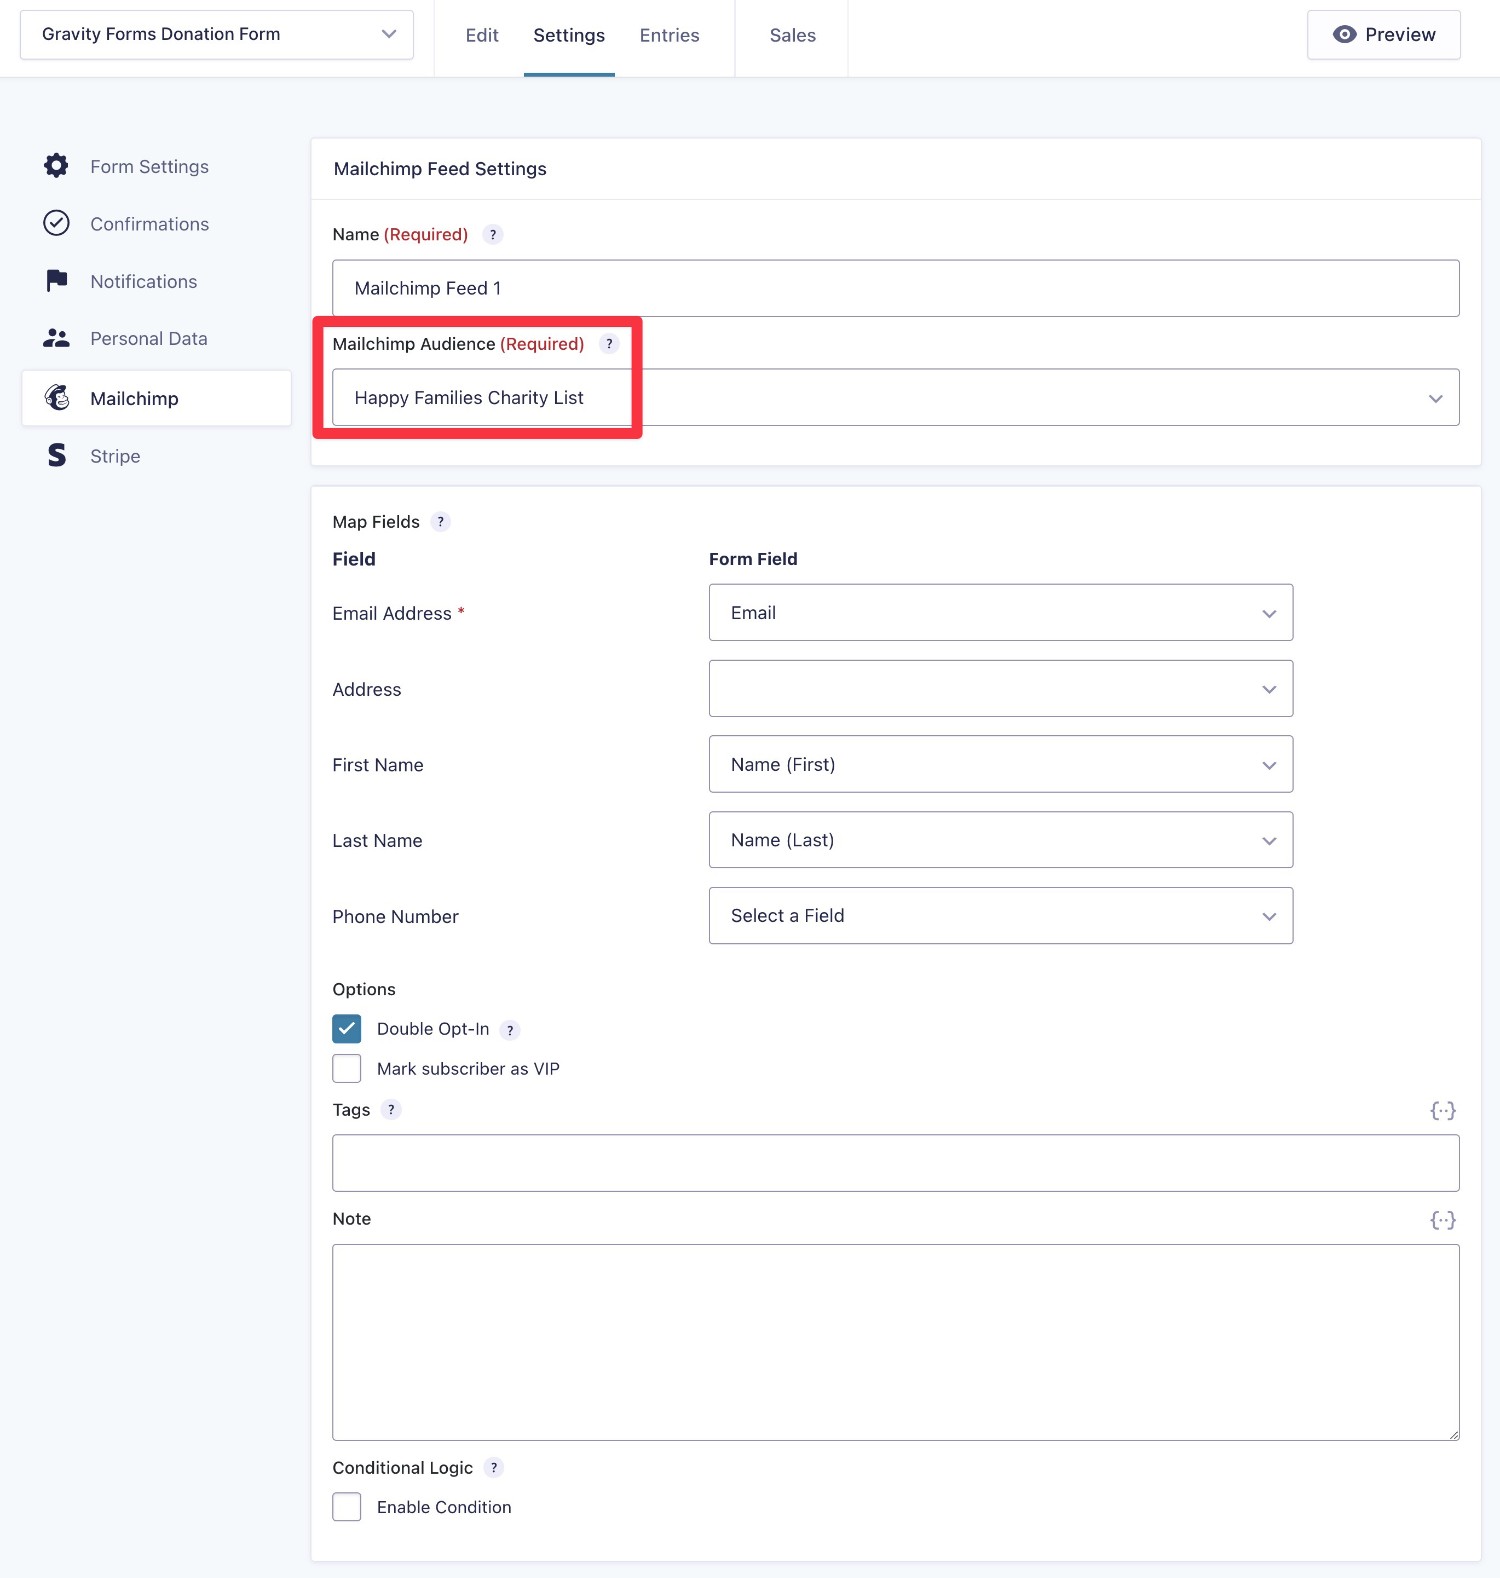Click the Phone Number field label
Screen dimensions: 1500x1578
pos(395,917)
